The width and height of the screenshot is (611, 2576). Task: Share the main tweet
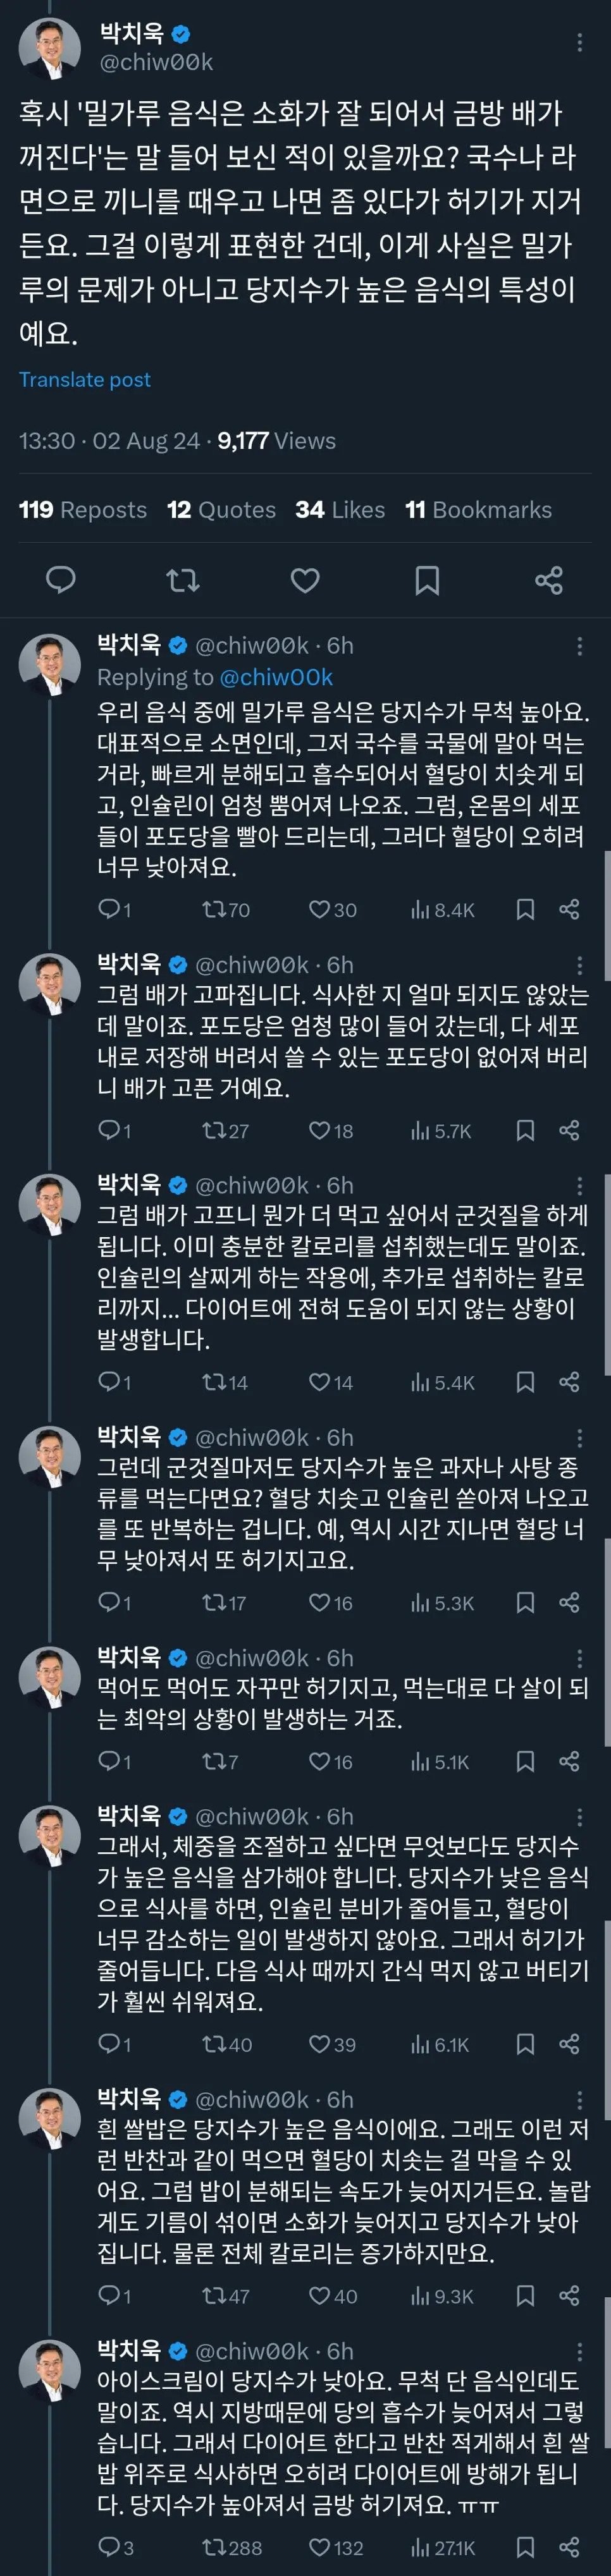click(552, 580)
